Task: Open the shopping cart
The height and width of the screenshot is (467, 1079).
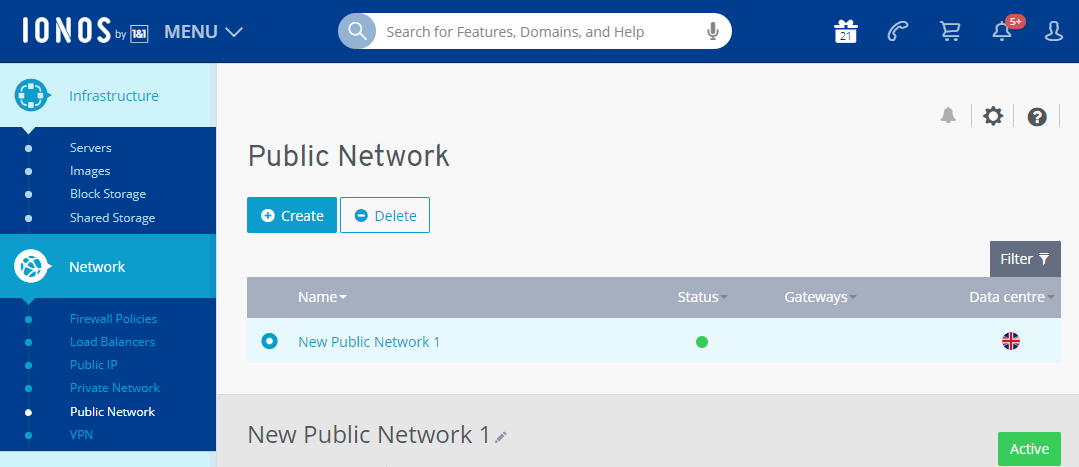Action: [950, 32]
